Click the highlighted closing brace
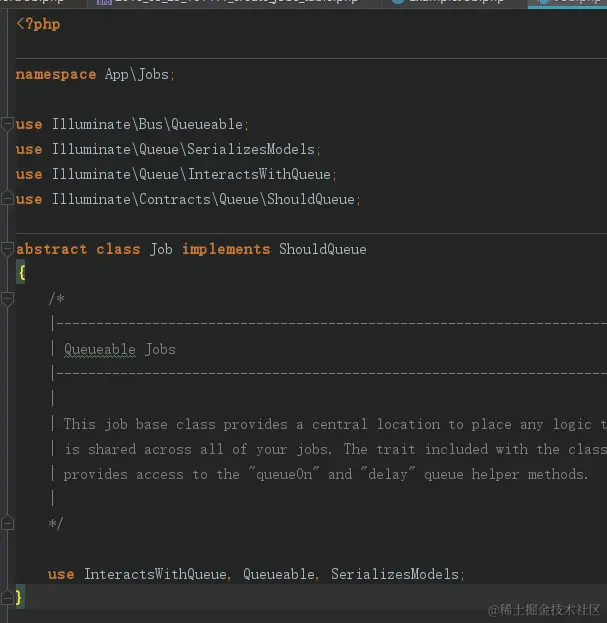 19,596
